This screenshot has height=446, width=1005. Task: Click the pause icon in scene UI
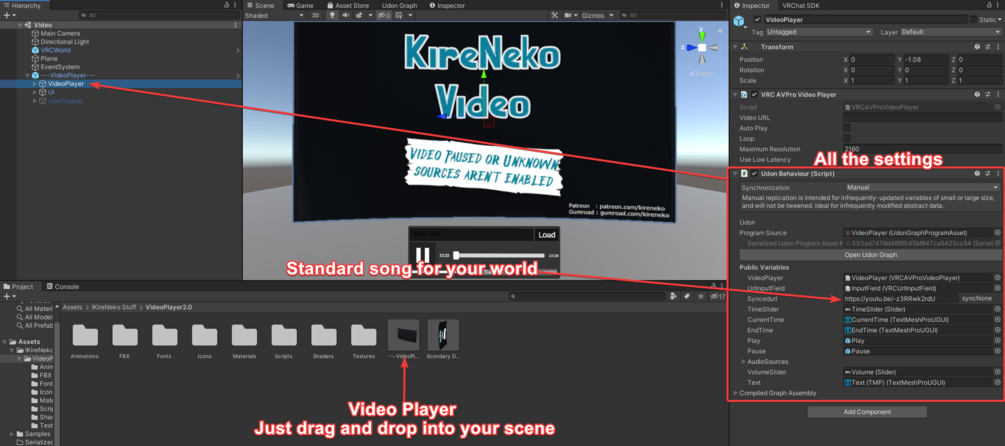tap(422, 256)
